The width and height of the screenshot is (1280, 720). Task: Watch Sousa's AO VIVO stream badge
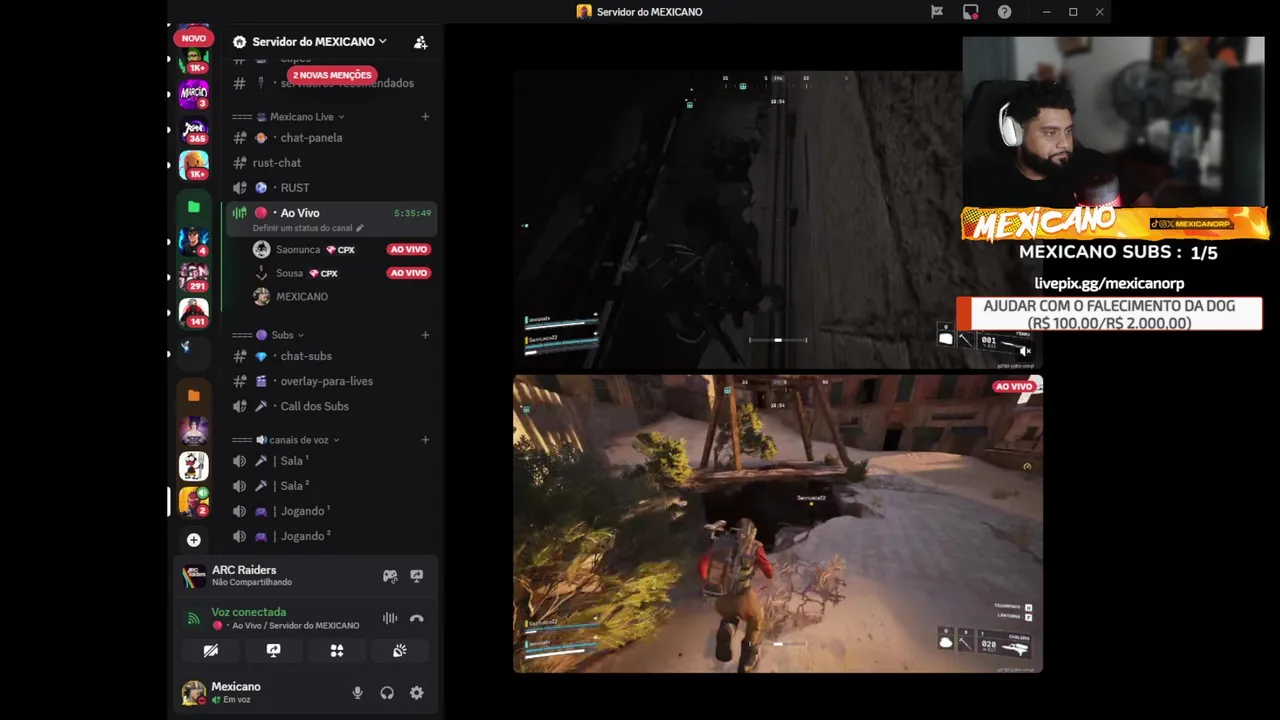click(409, 273)
